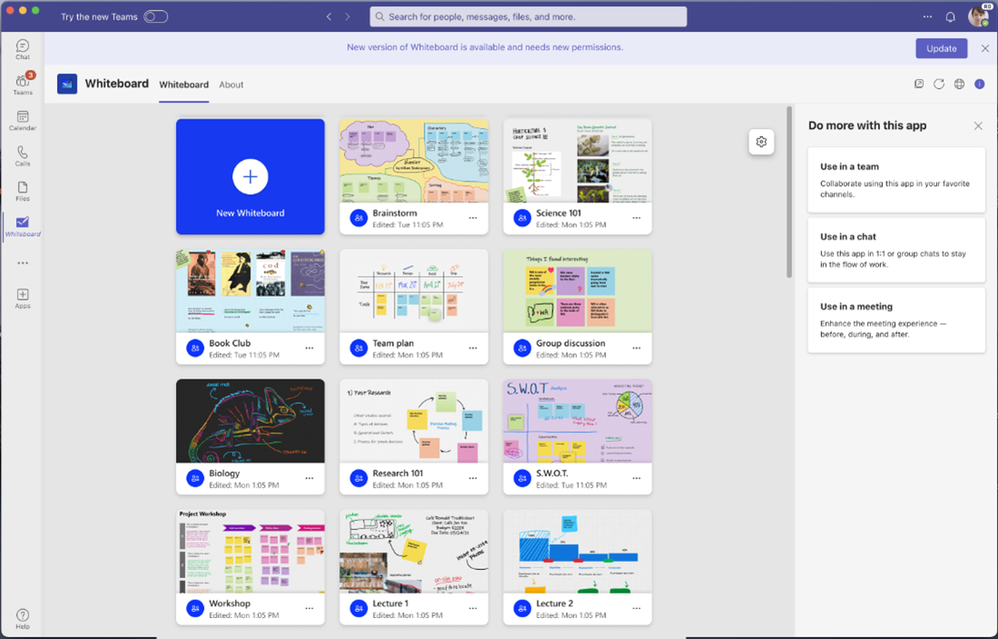Show more apps ellipsis in sidebar

[x=22, y=263]
